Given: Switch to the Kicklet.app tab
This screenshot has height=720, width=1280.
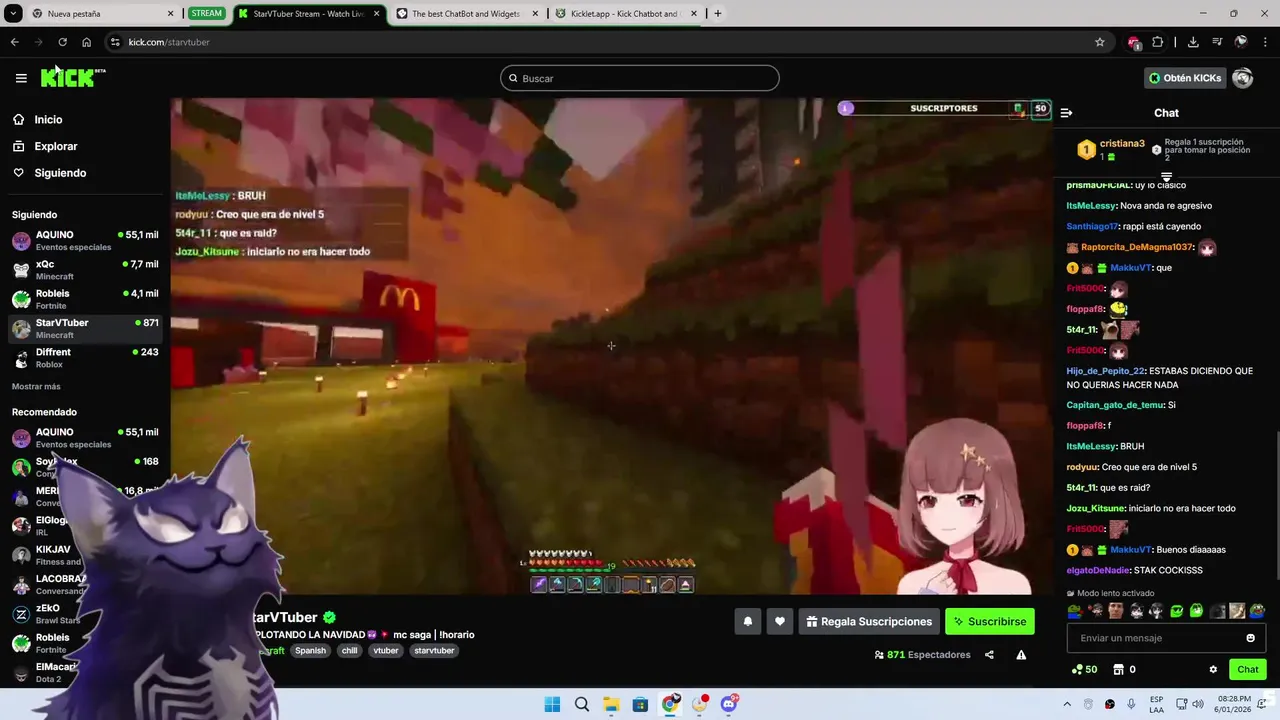Looking at the screenshot, I should (625, 14).
